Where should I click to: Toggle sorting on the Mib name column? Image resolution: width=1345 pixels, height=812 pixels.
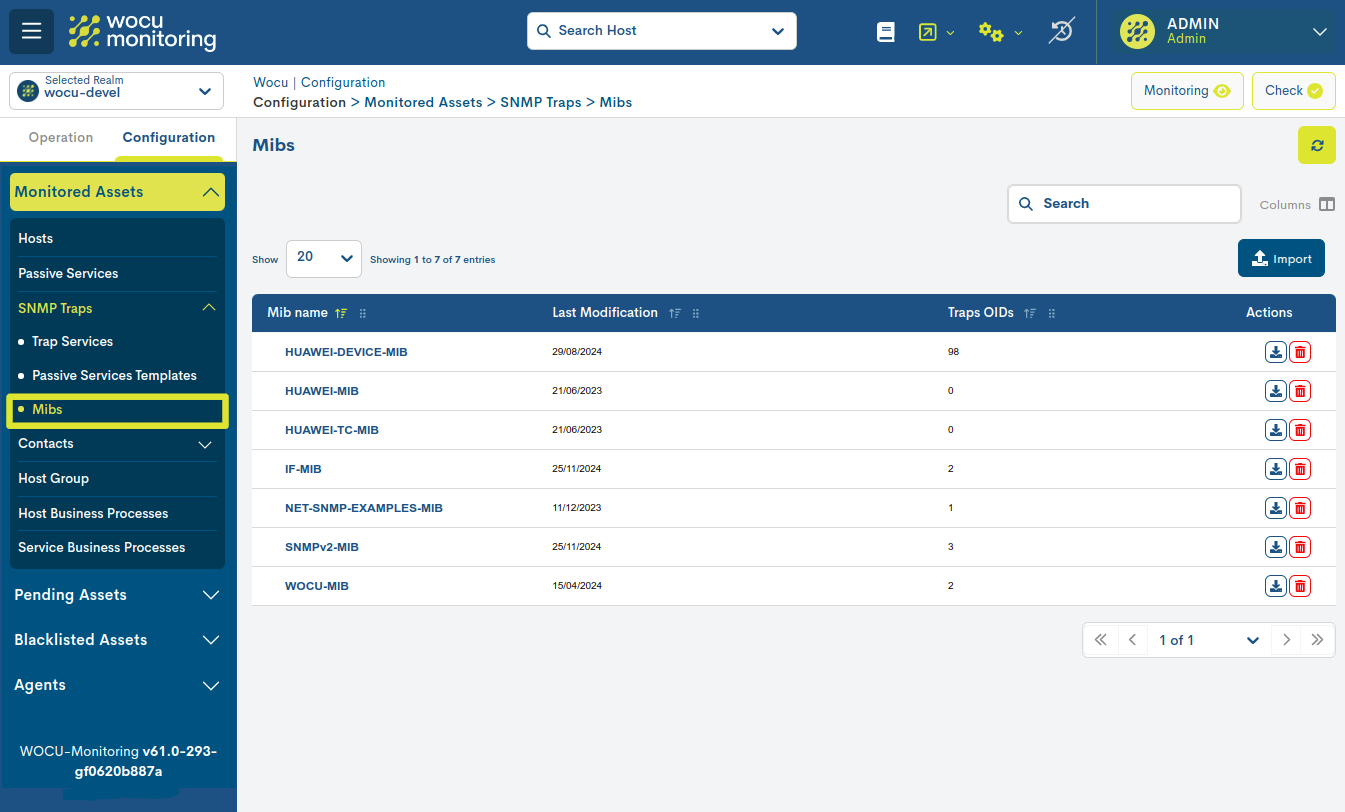pyautogui.click(x=340, y=312)
